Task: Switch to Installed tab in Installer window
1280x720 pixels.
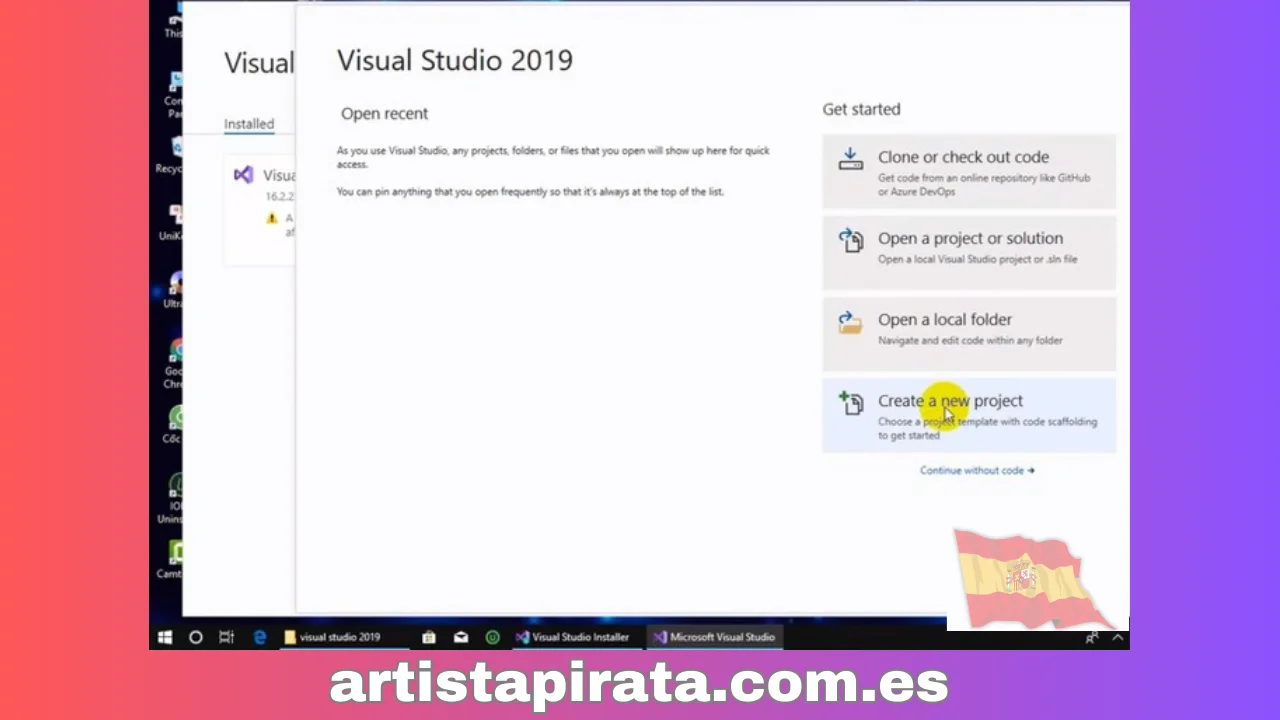Action: click(x=249, y=124)
